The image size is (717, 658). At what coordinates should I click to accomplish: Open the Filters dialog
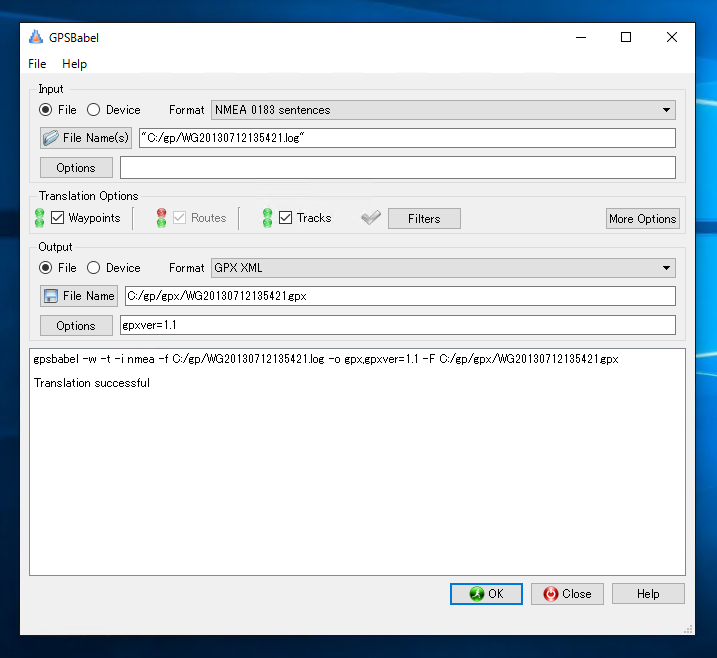424,219
